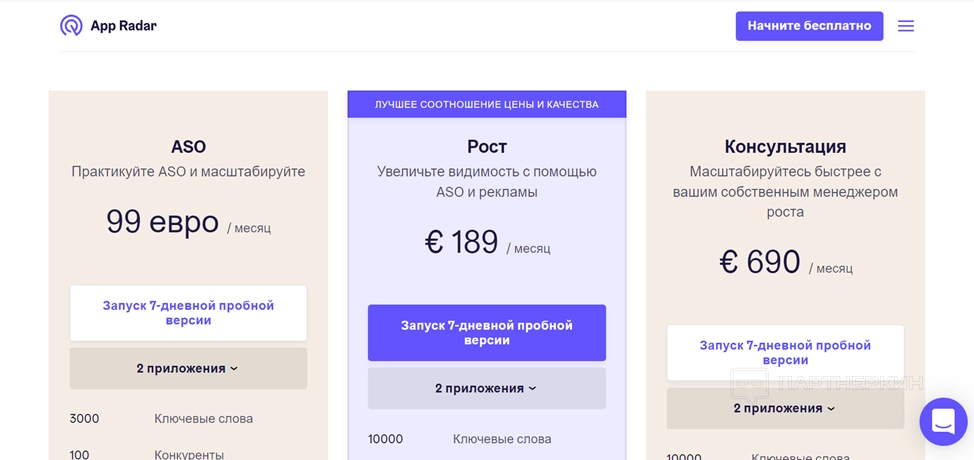Viewport: 974px width, 460px height.
Task: Click the 'Лучшее соотношение цены и качества' banner
Action: [x=487, y=104]
